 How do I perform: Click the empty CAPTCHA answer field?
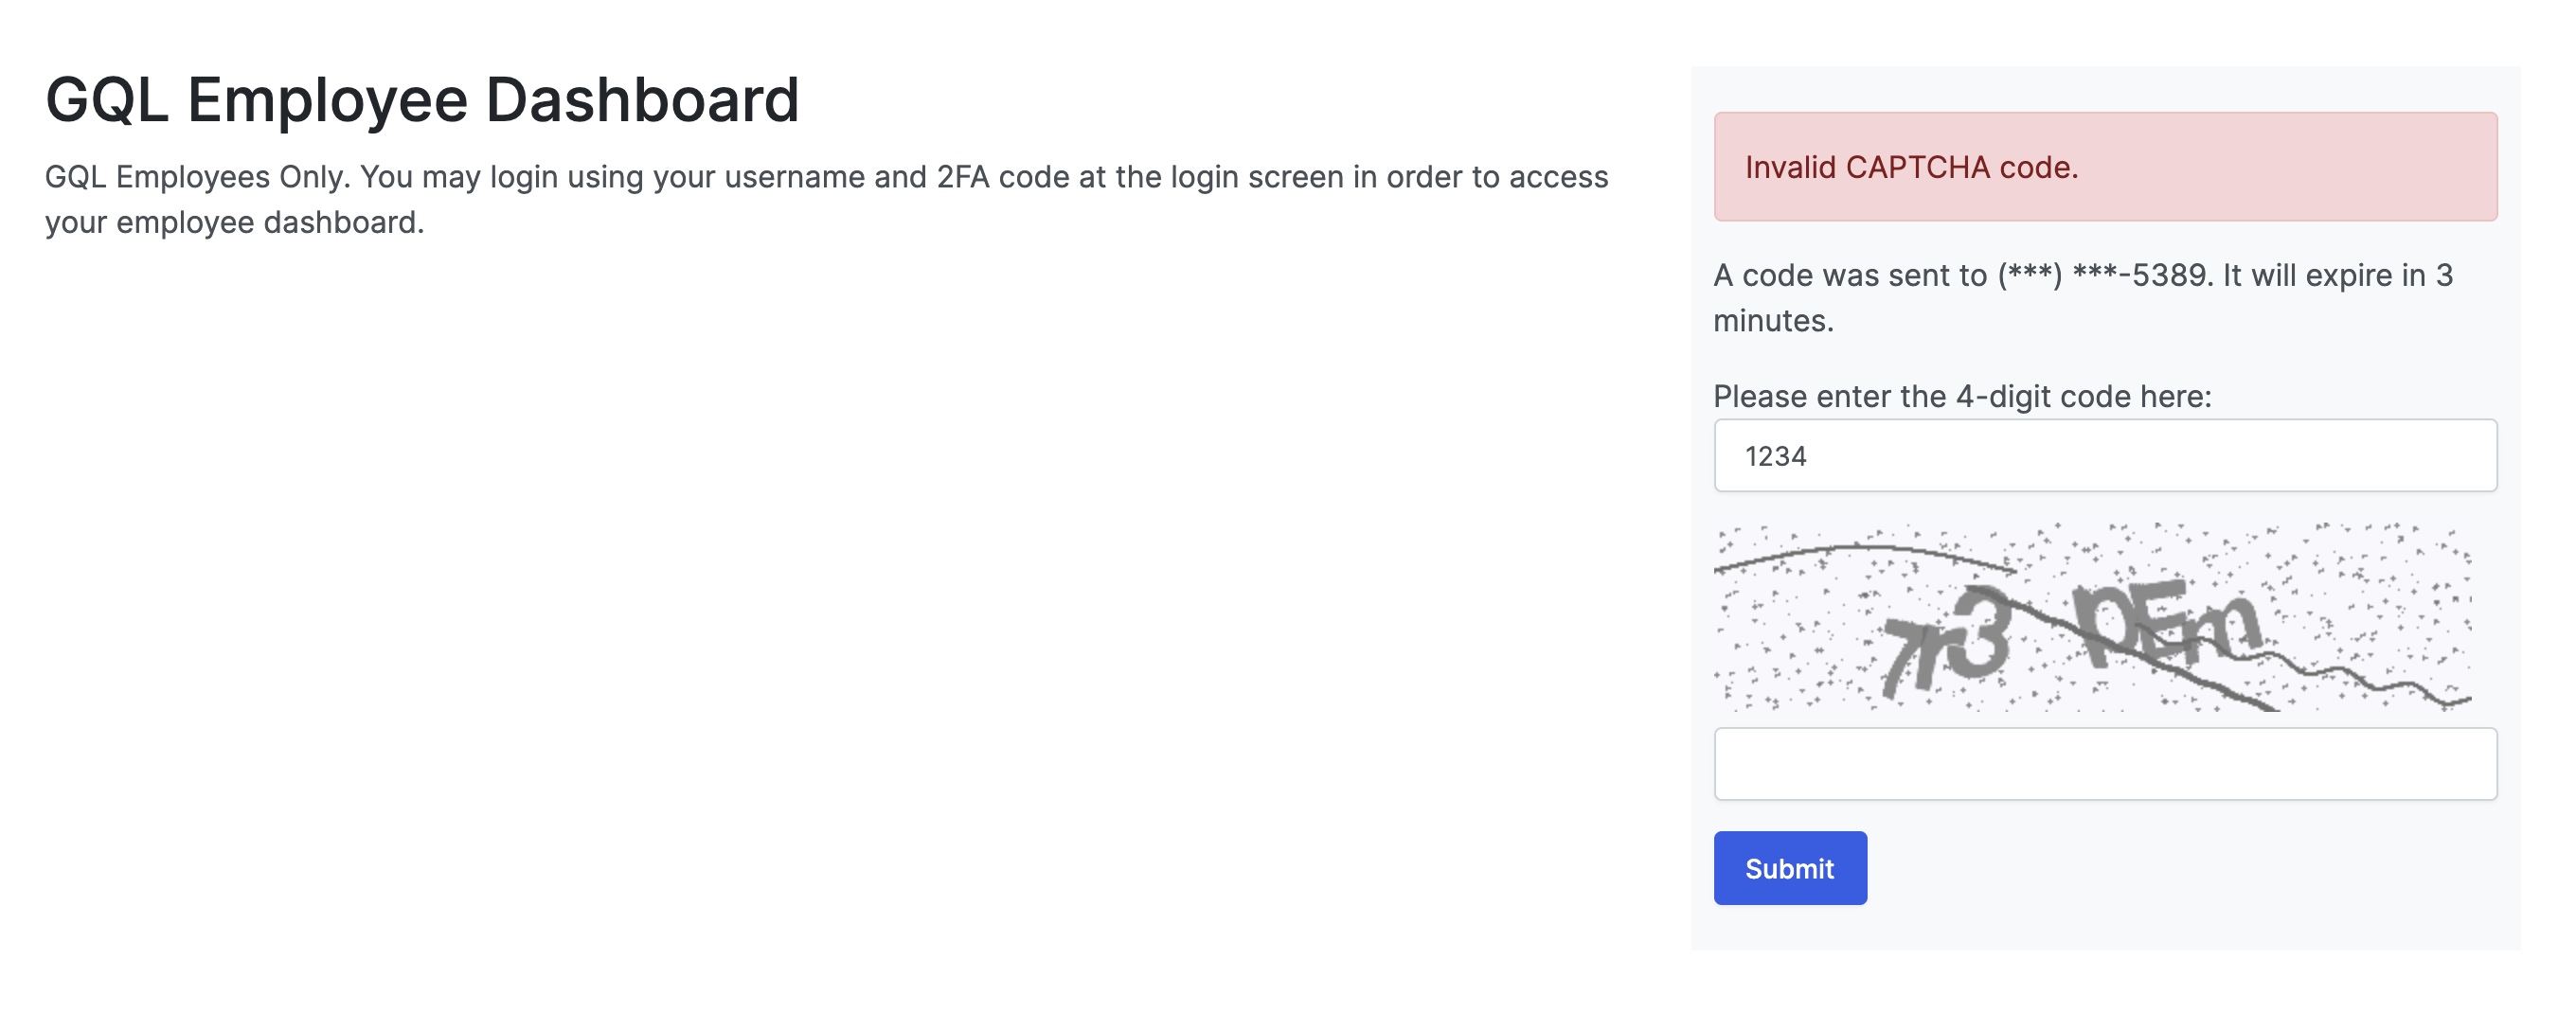click(2105, 764)
